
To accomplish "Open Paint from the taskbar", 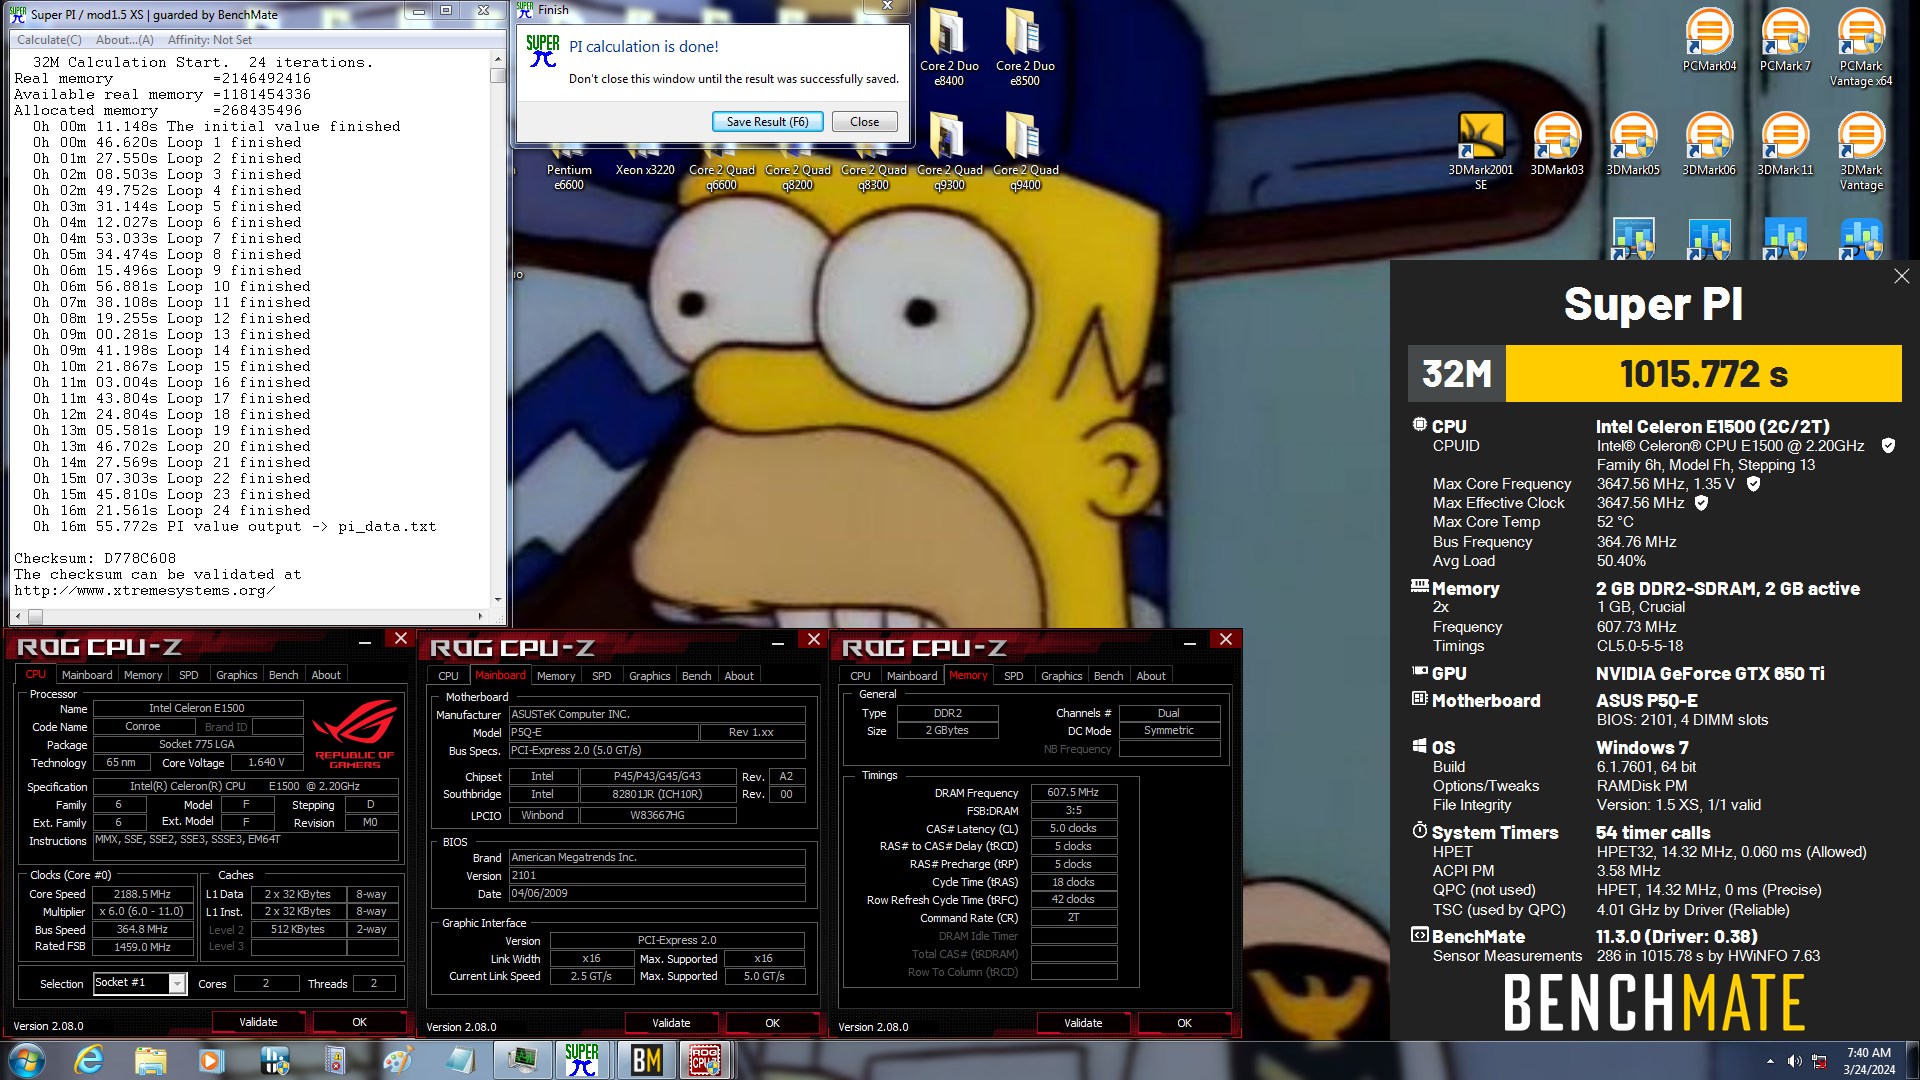I will 397,1060.
